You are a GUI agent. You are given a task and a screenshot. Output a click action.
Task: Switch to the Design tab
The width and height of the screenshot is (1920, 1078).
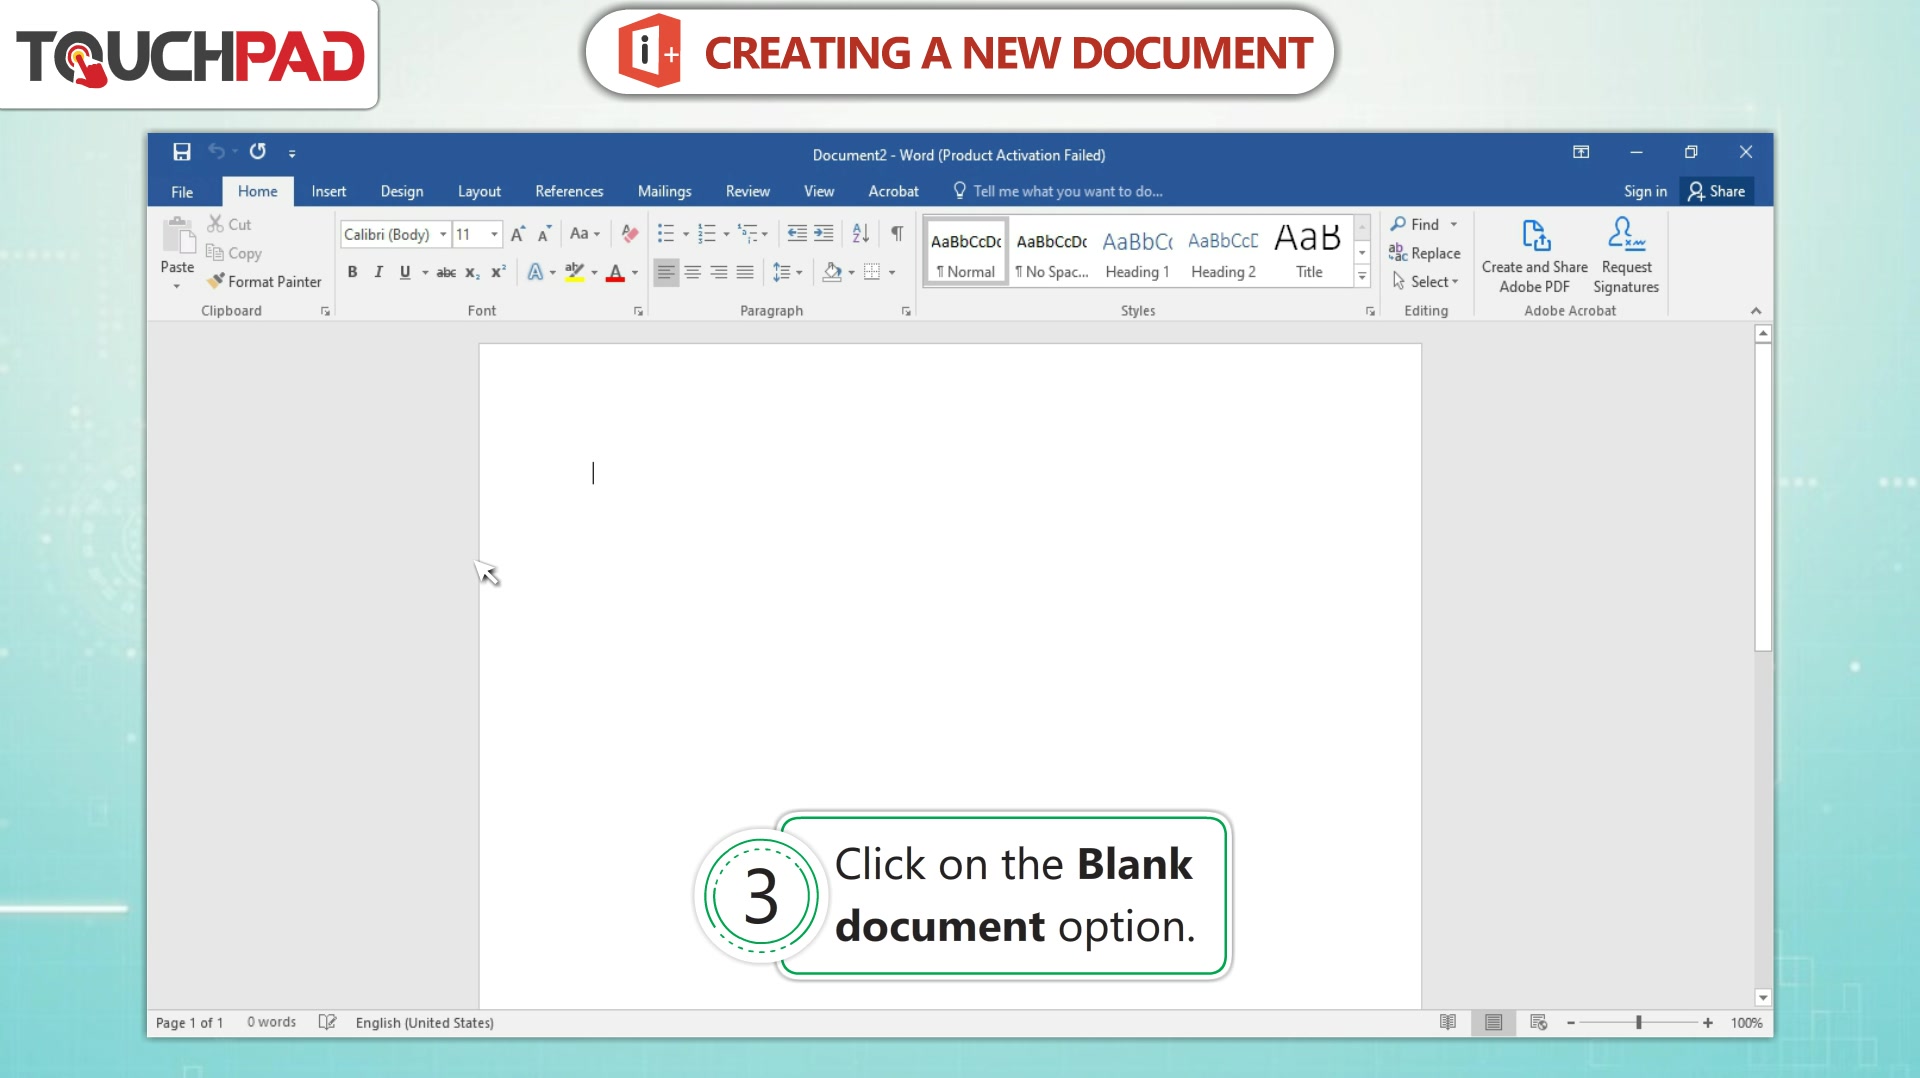click(402, 191)
